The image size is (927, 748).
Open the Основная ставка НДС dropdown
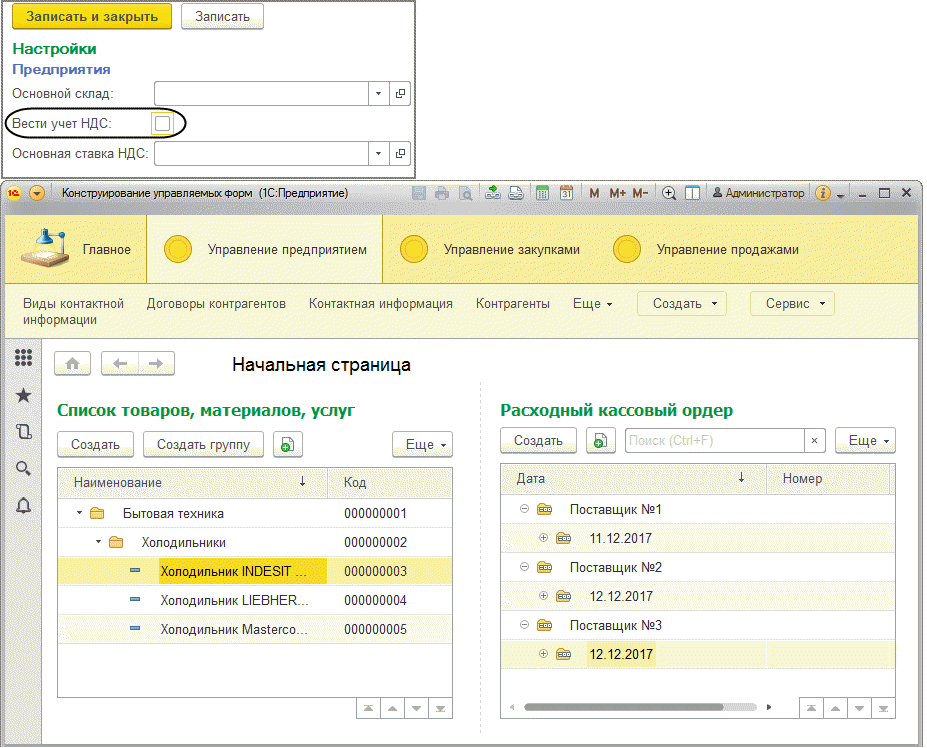click(x=378, y=154)
